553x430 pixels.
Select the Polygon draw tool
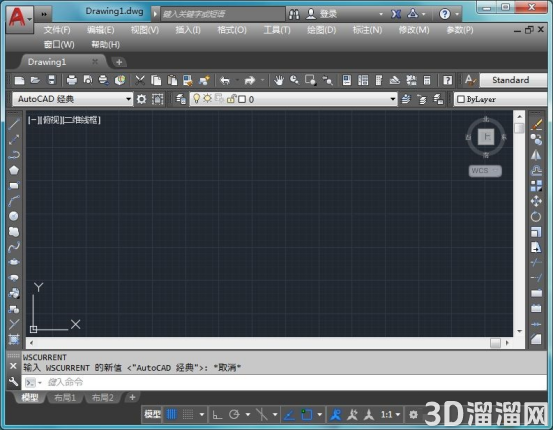[x=14, y=170]
